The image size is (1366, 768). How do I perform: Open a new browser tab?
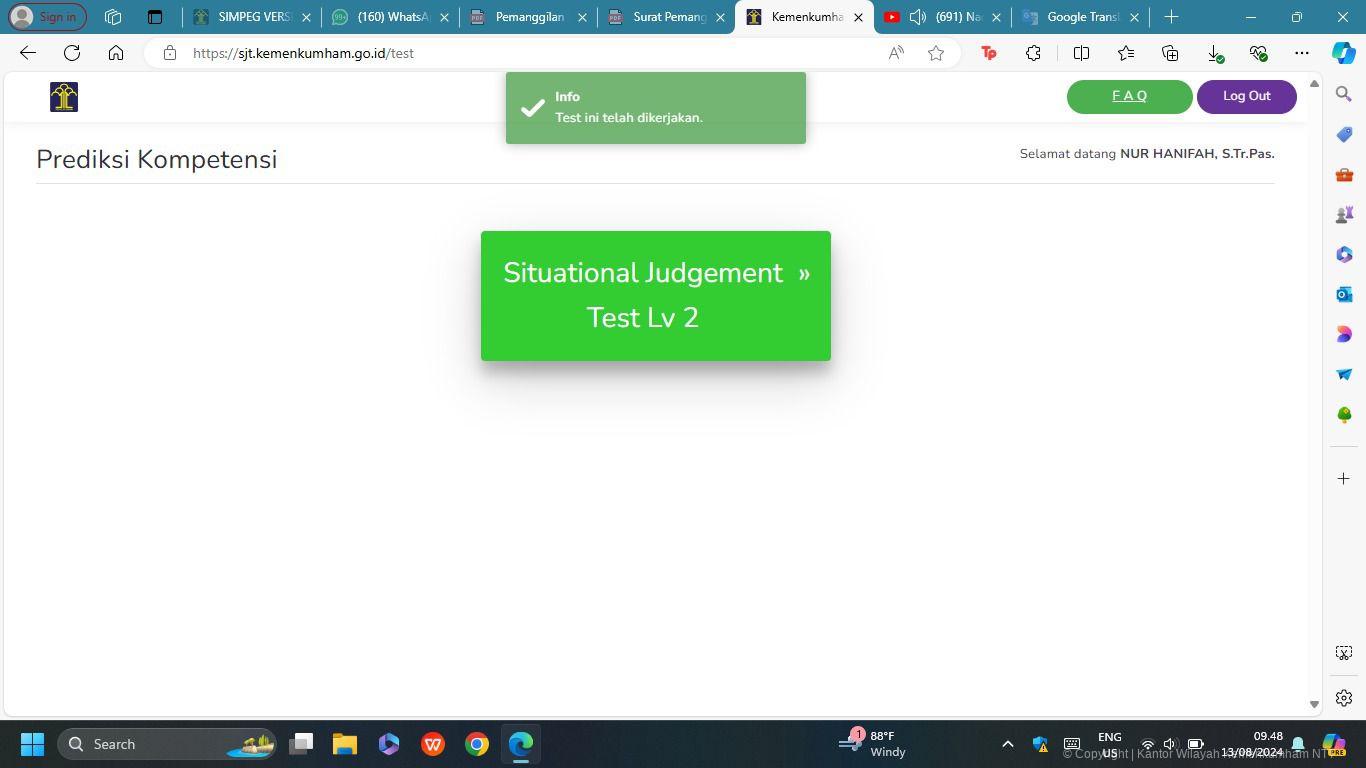click(x=1171, y=17)
